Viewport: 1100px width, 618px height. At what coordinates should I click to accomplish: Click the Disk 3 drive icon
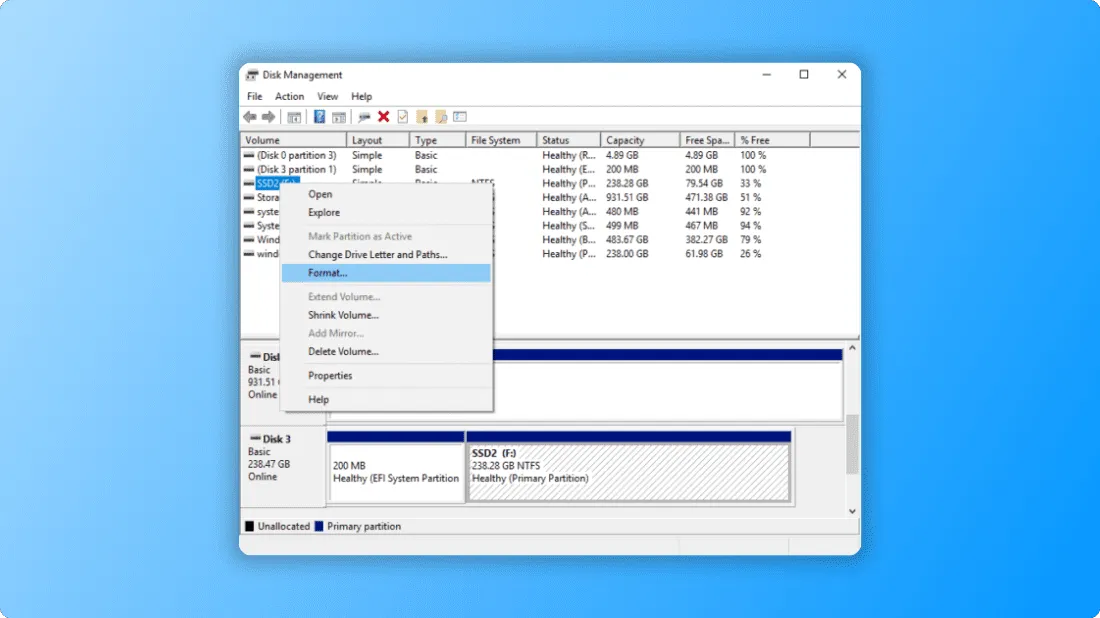[x=255, y=438]
